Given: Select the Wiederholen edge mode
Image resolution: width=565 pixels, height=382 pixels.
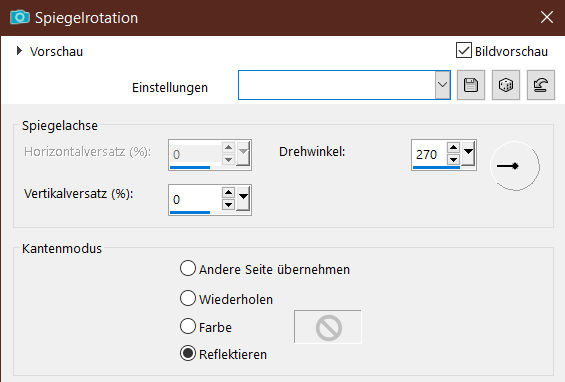Looking at the screenshot, I should [188, 298].
